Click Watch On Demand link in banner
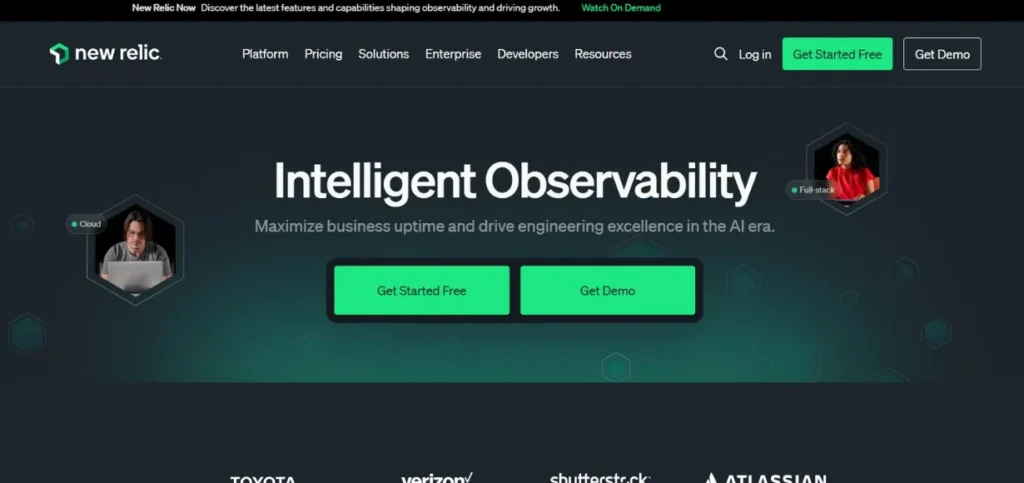Screen dimensions: 1024x483 621,8
